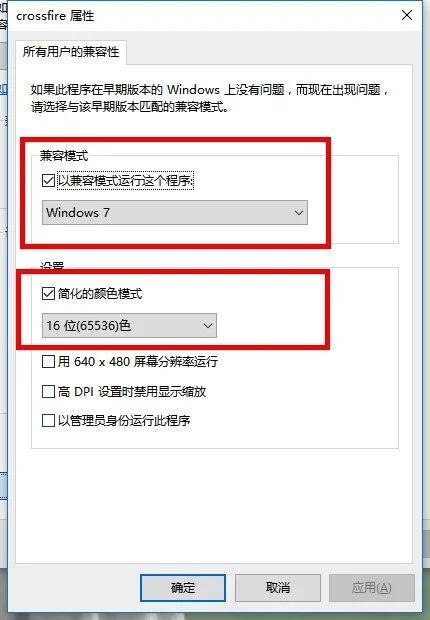430x620 pixels.
Task: Enable 用 640 x 480 屏幕分辨率运行 checkbox
Action: coord(48,361)
